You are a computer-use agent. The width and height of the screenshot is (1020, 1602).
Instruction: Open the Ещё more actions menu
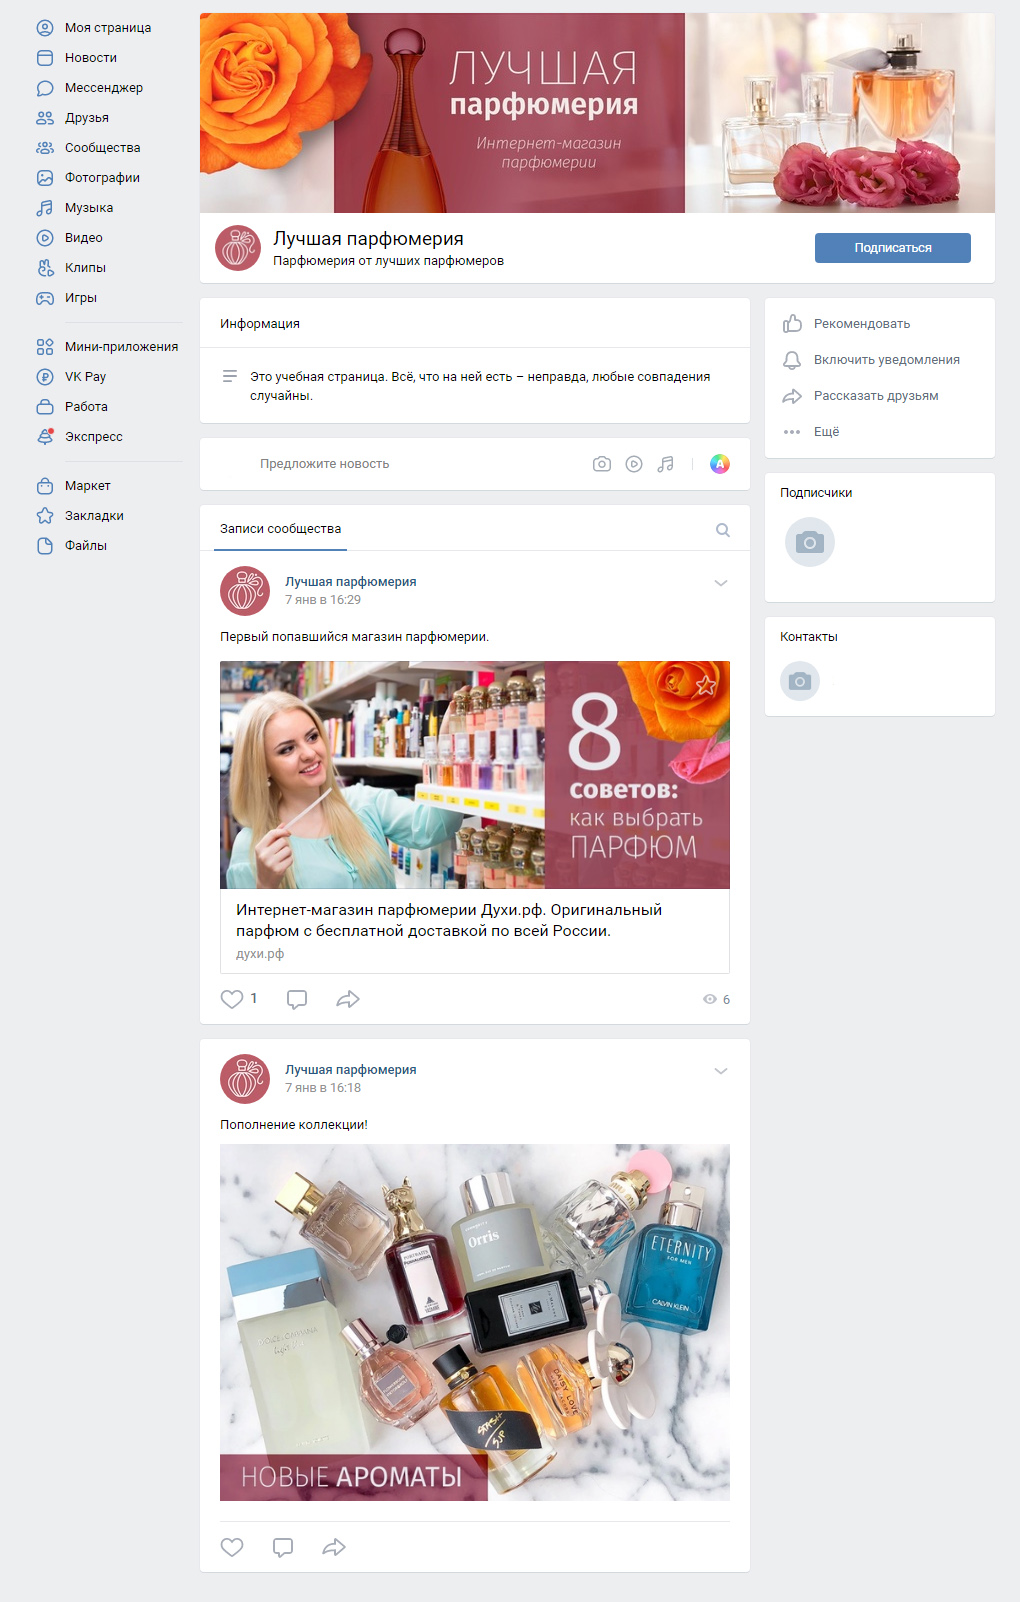pyautogui.click(x=811, y=432)
